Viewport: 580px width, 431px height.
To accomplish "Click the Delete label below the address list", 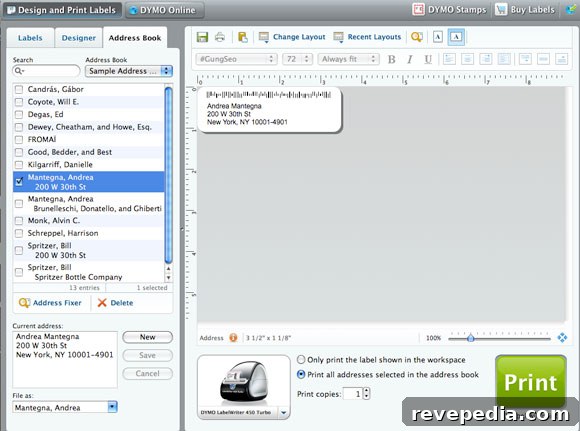I will pos(122,303).
